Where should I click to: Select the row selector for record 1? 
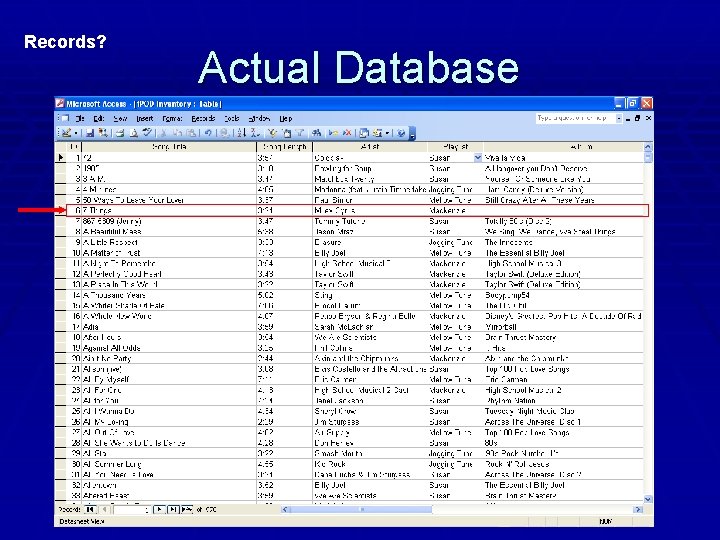click(61, 158)
